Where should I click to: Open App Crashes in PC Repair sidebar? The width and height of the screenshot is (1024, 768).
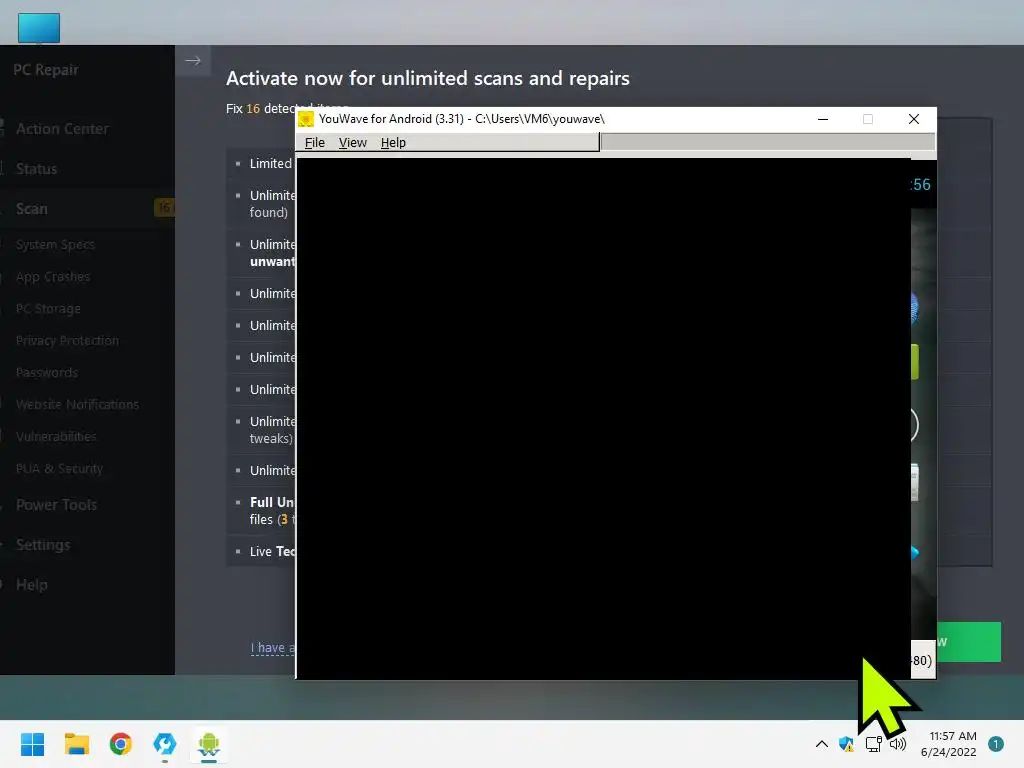tap(53, 276)
